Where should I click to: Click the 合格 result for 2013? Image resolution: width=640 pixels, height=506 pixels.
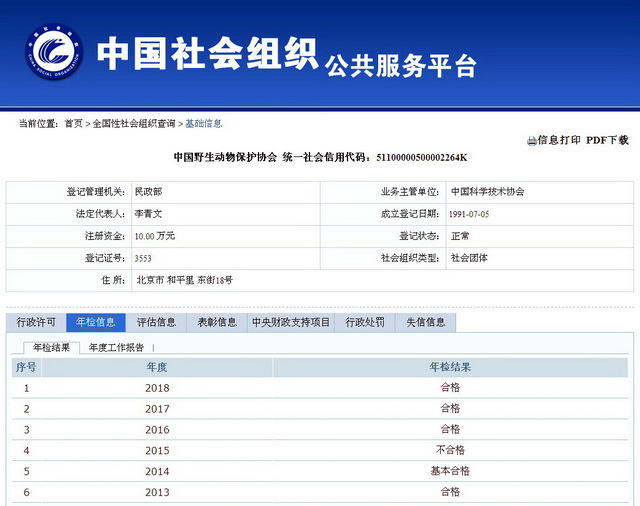pyautogui.click(x=450, y=492)
